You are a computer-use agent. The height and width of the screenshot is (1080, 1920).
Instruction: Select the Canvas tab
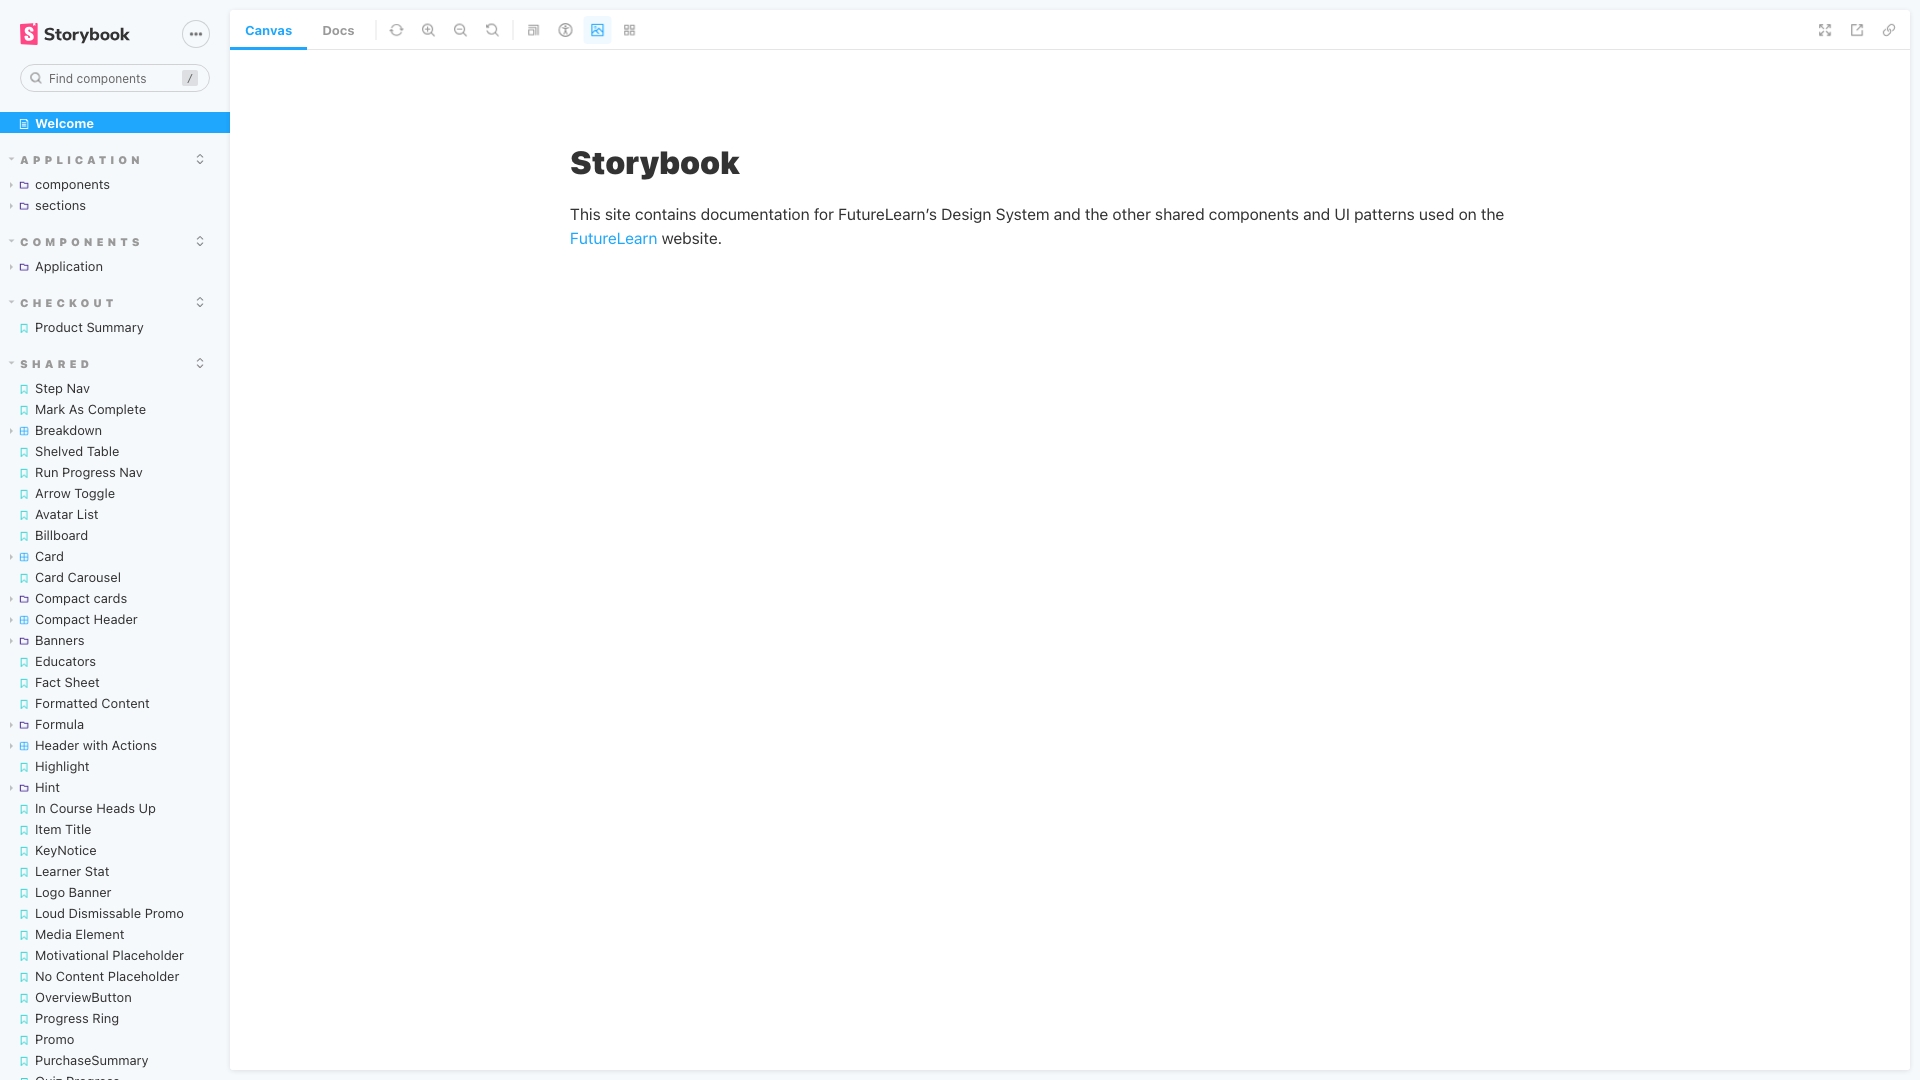point(268,30)
